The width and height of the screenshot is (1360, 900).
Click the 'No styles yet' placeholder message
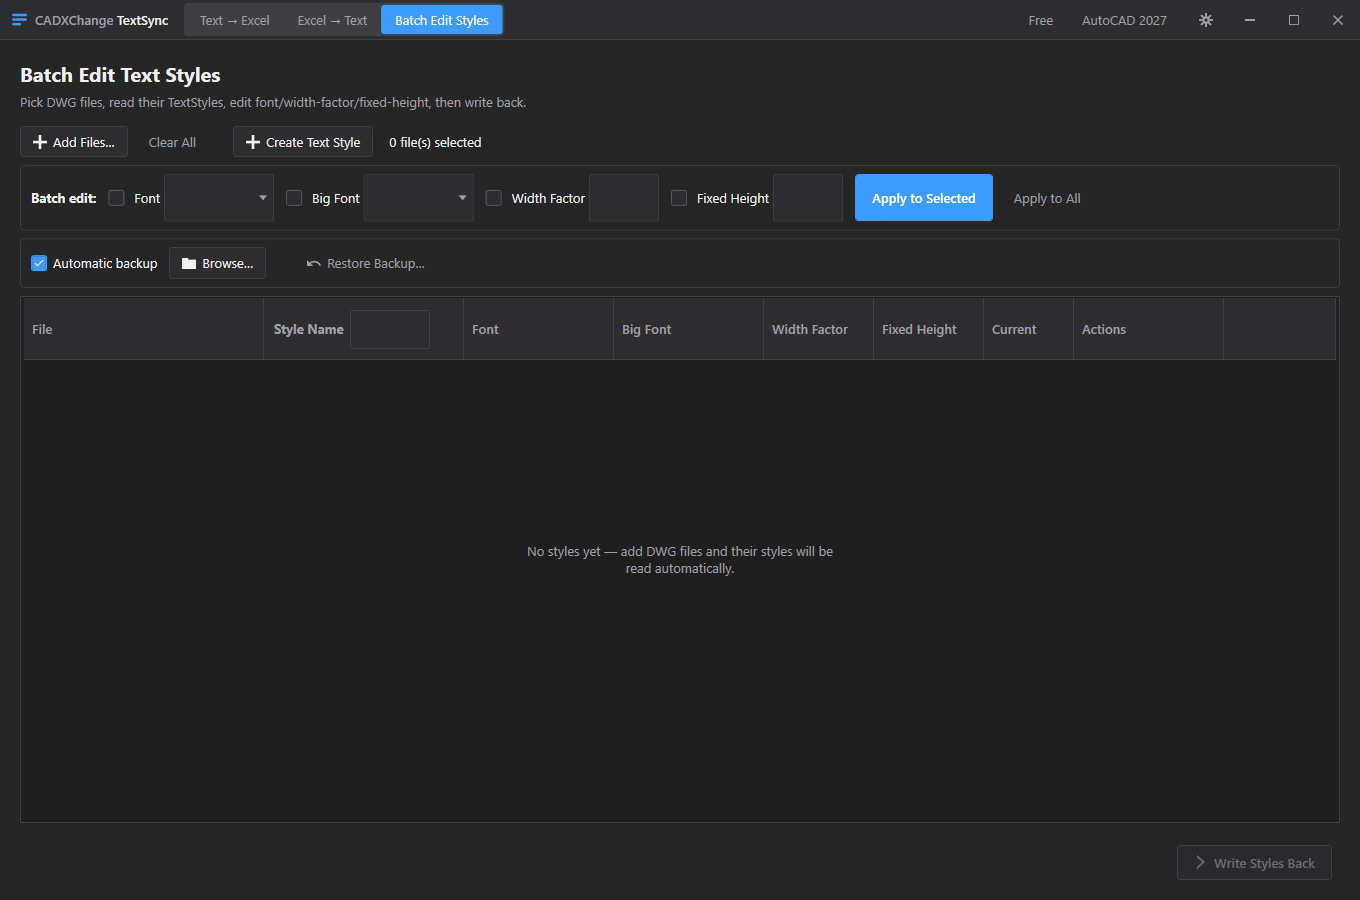[680, 560]
